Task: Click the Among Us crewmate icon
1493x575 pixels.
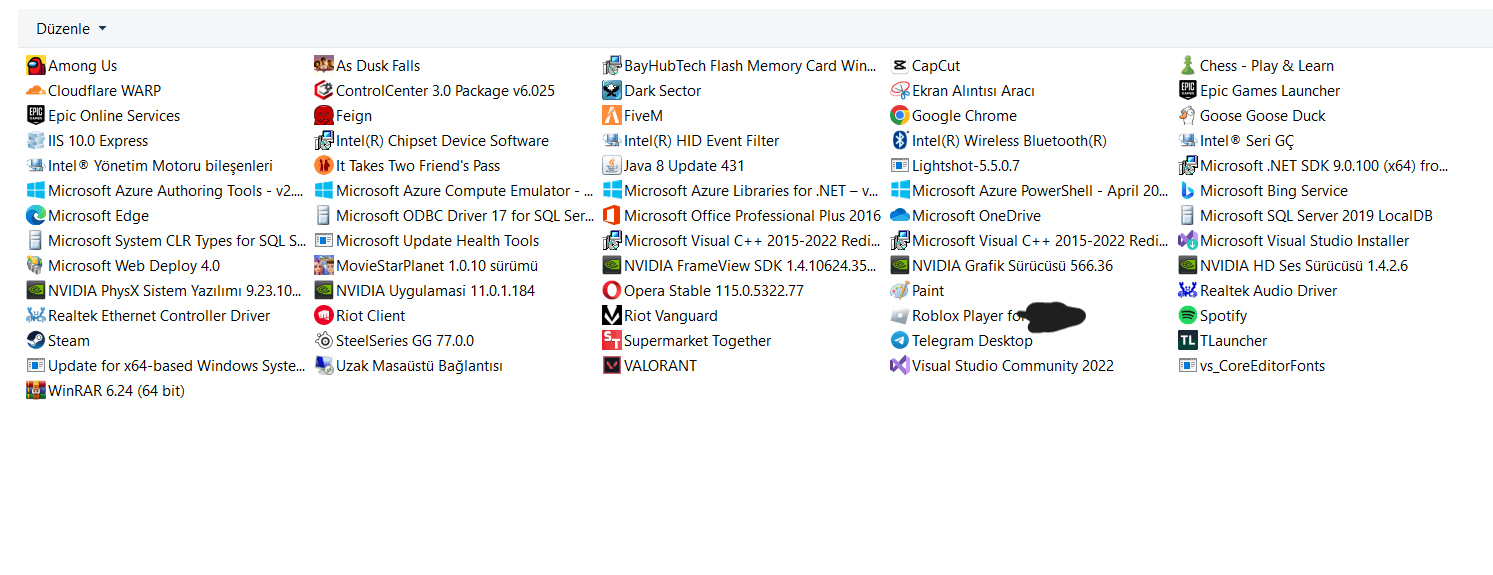Action: pos(36,66)
